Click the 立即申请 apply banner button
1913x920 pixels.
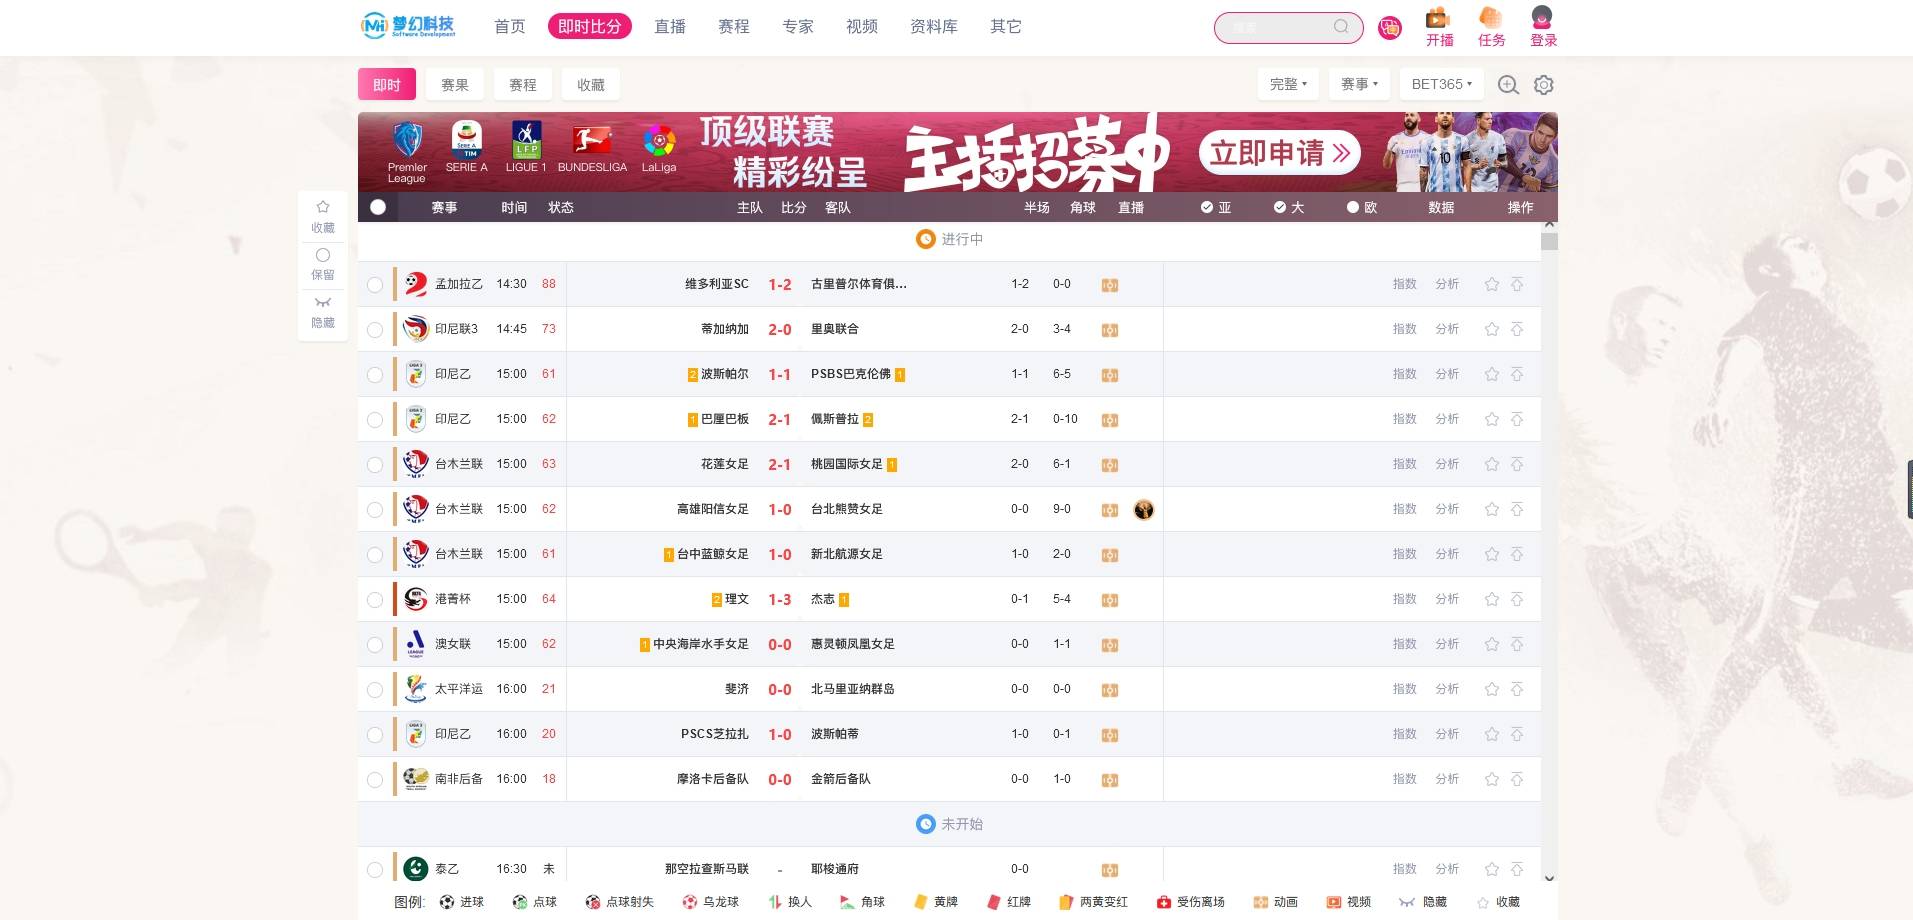(x=1278, y=153)
